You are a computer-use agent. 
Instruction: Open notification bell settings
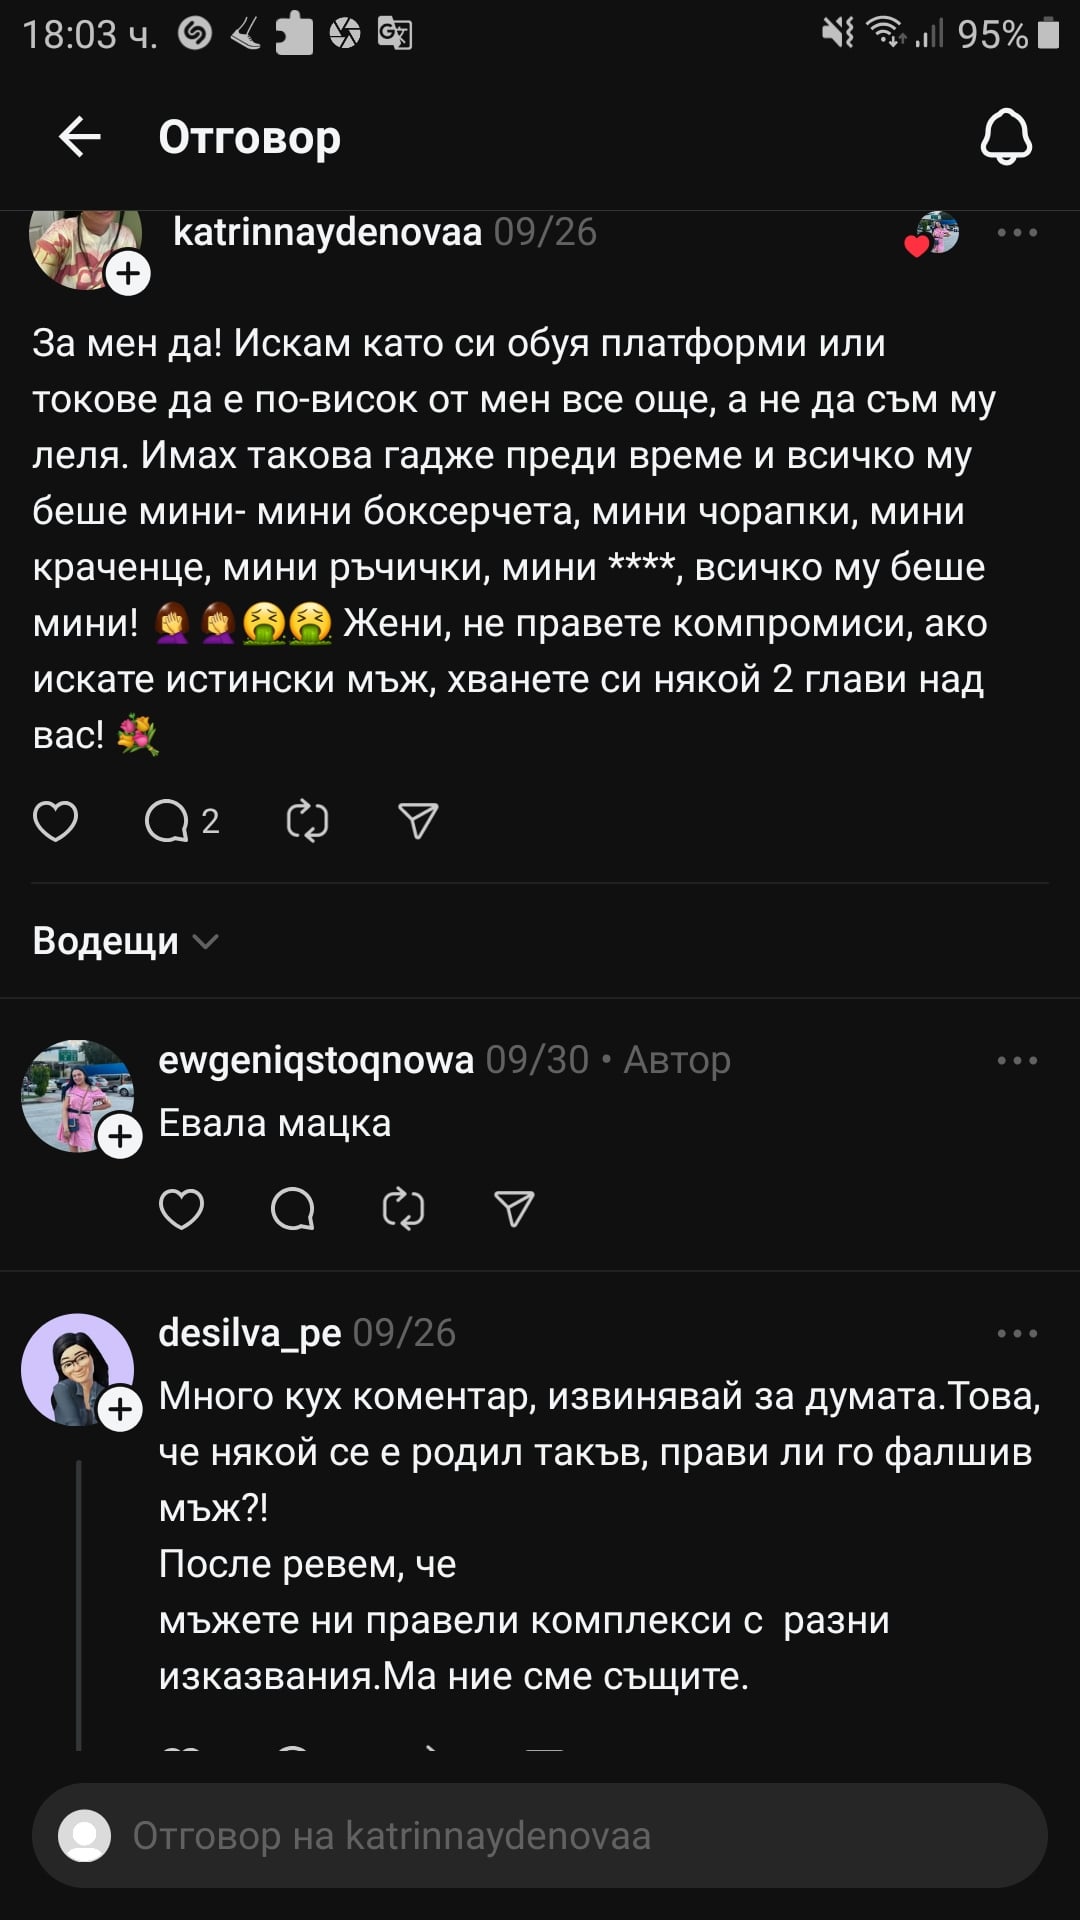click(1005, 137)
